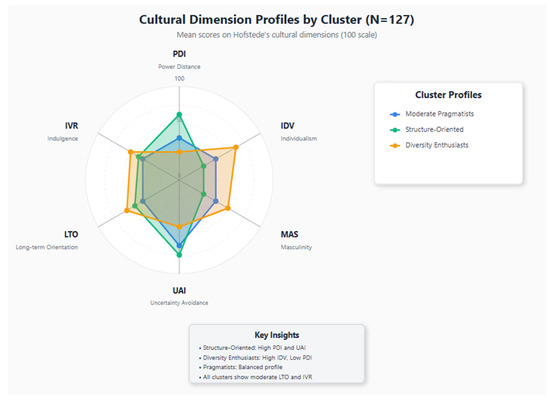Click the orange Diversity Enthusiasts legend marker
The image size is (550, 400).
point(395,146)
